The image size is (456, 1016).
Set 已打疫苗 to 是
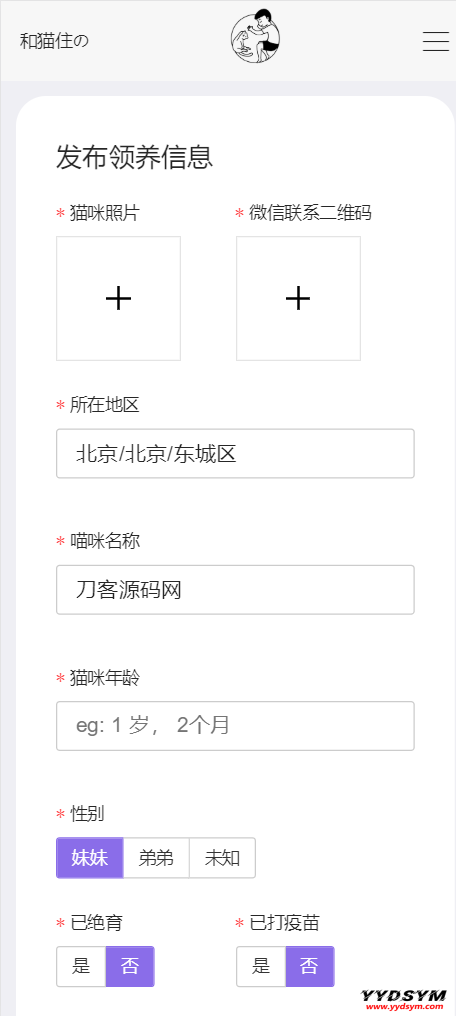coord(261,966)
